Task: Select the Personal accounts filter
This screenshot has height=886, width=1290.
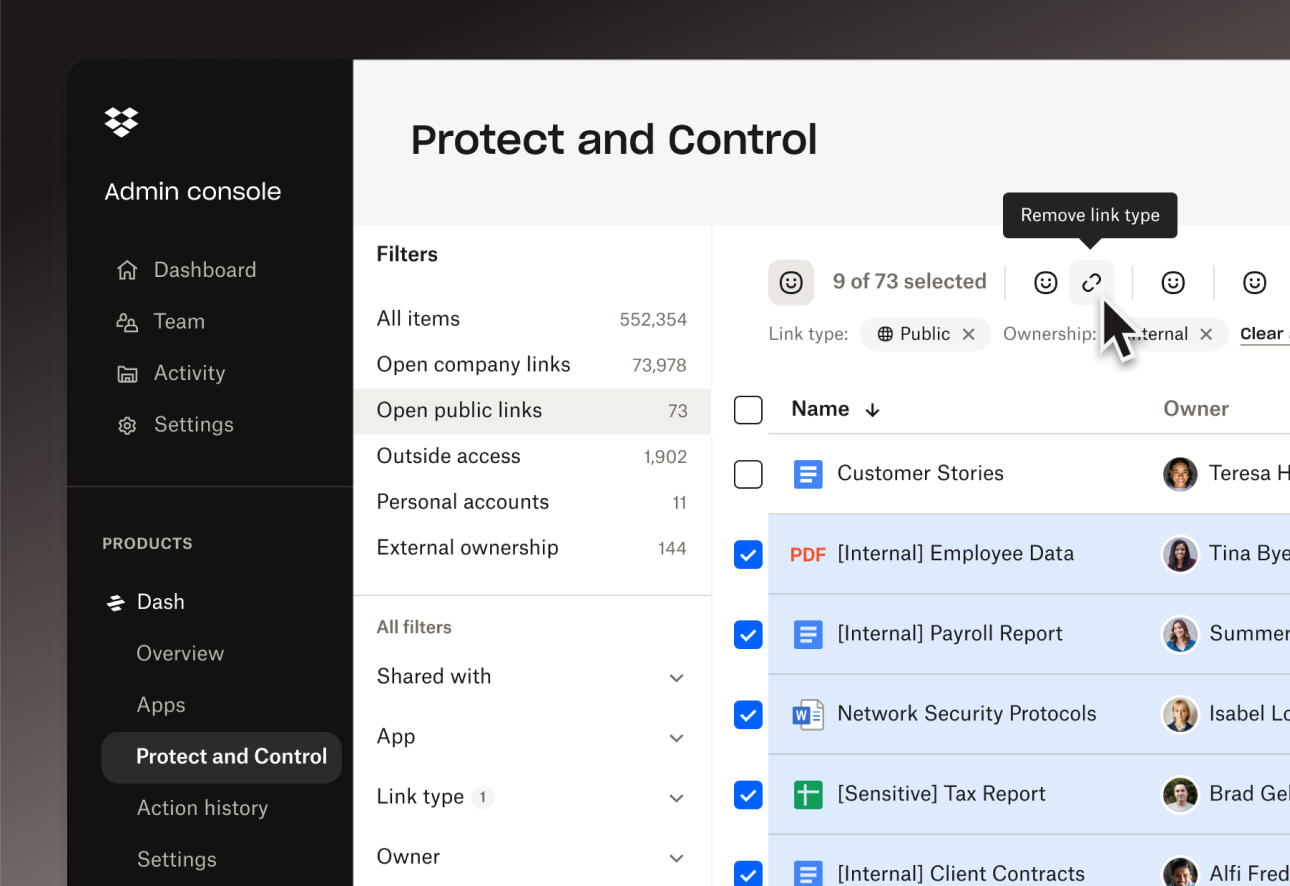Action: 531,503
